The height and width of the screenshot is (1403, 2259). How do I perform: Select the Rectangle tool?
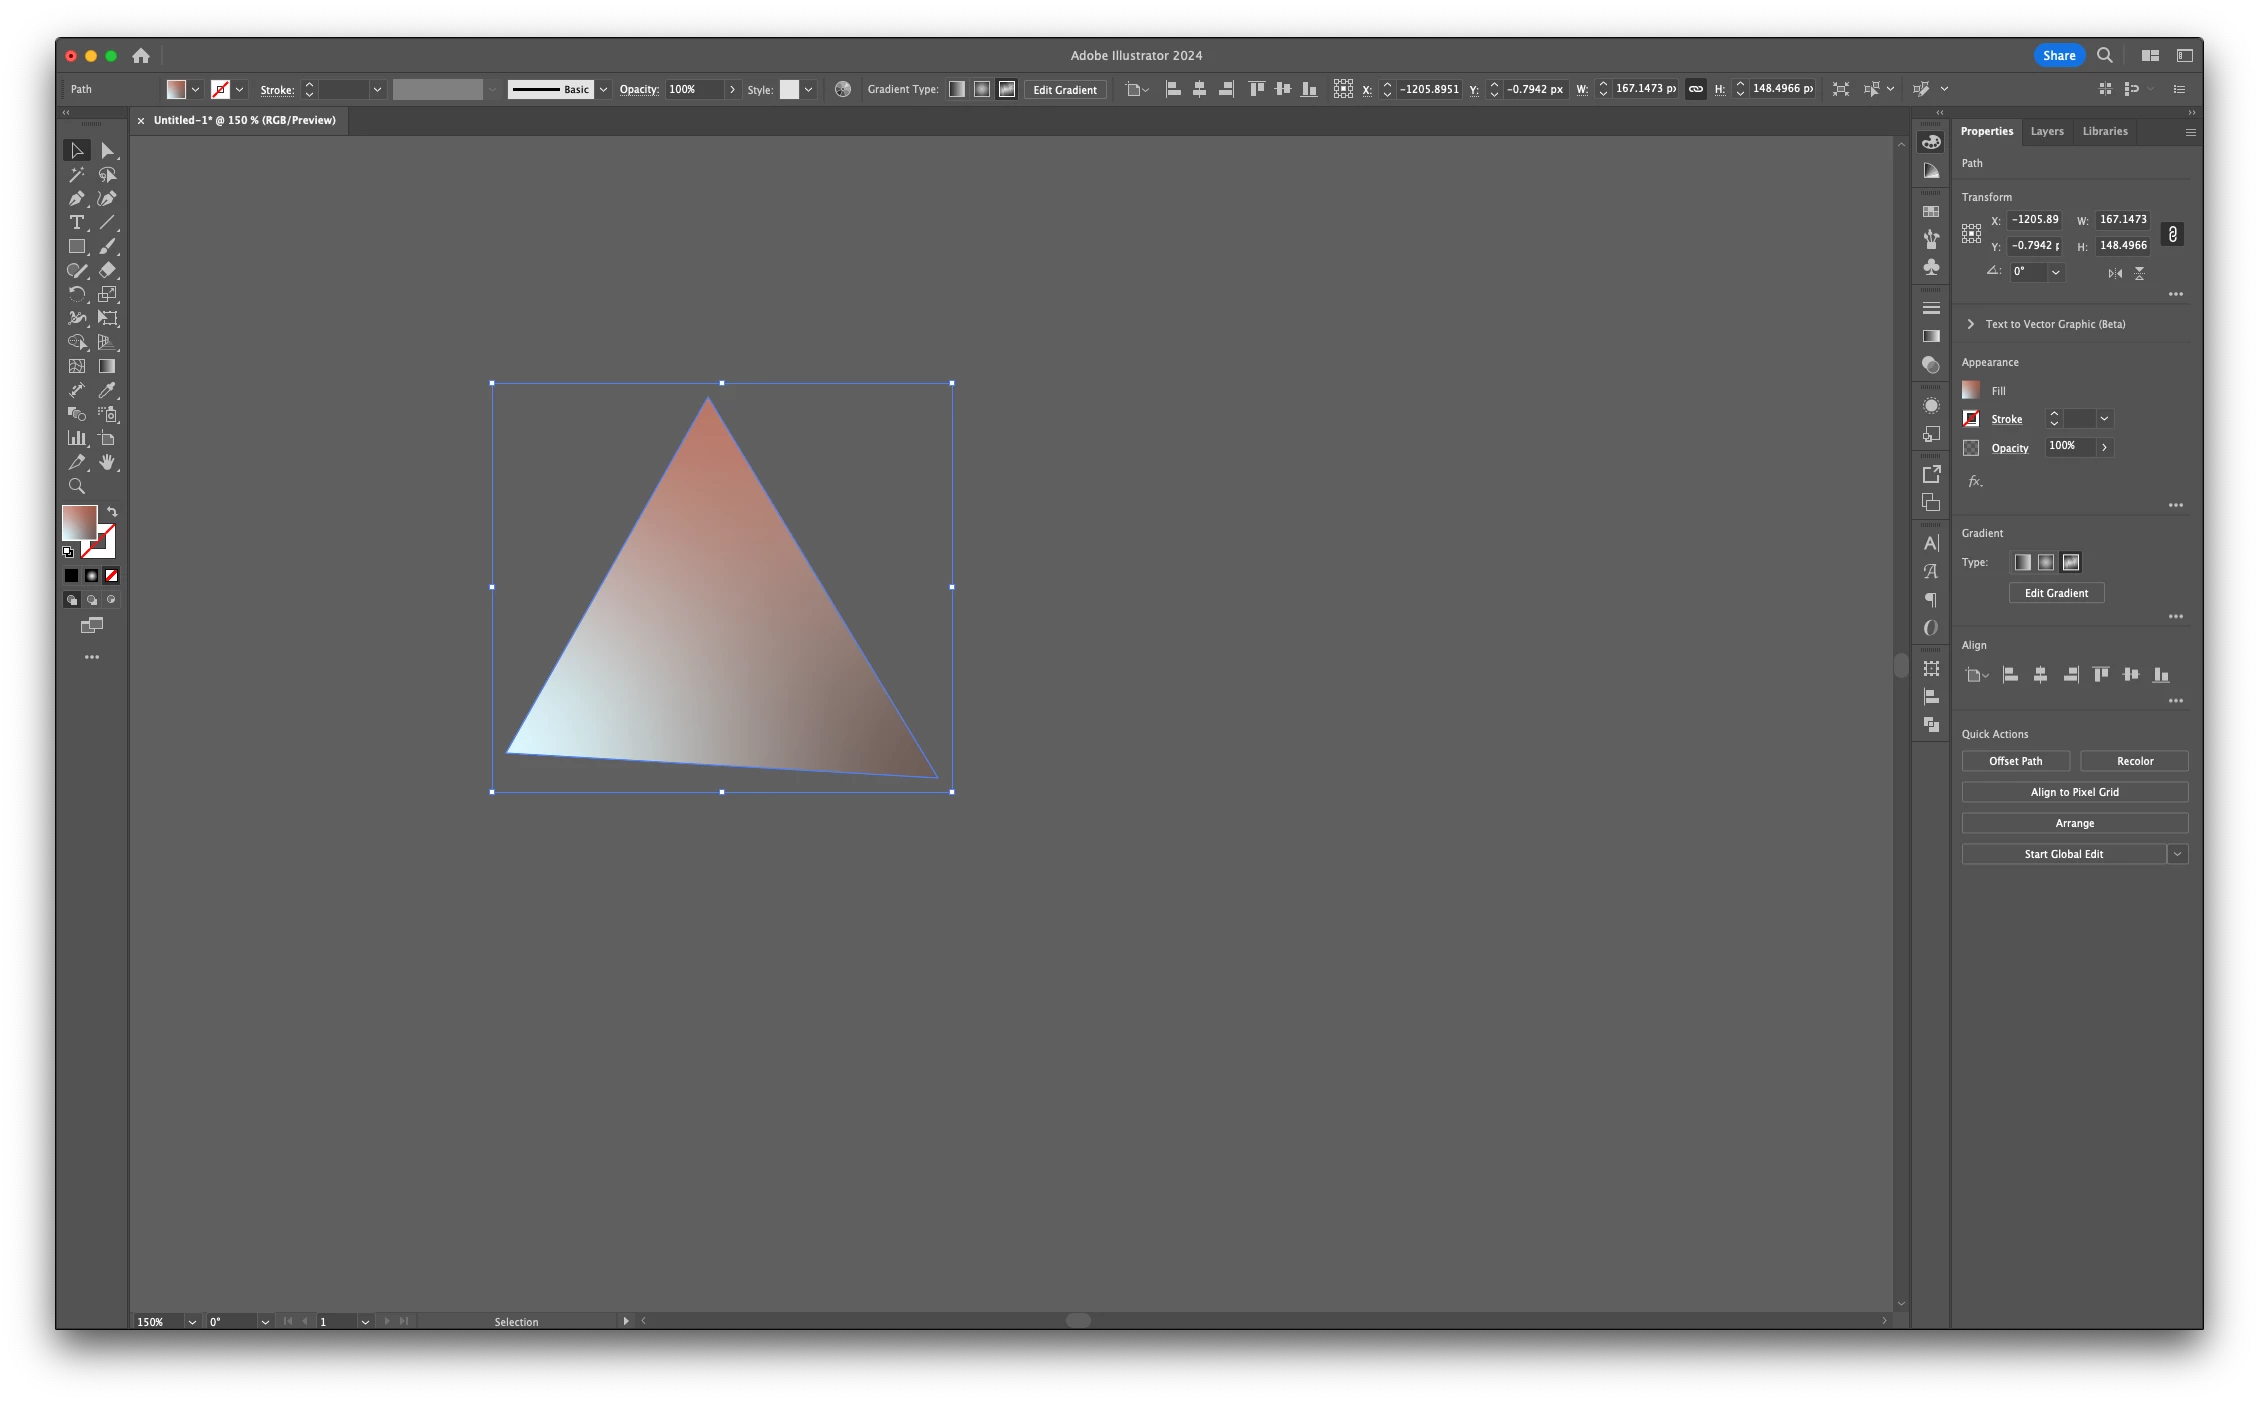click(x=76, y=247)
